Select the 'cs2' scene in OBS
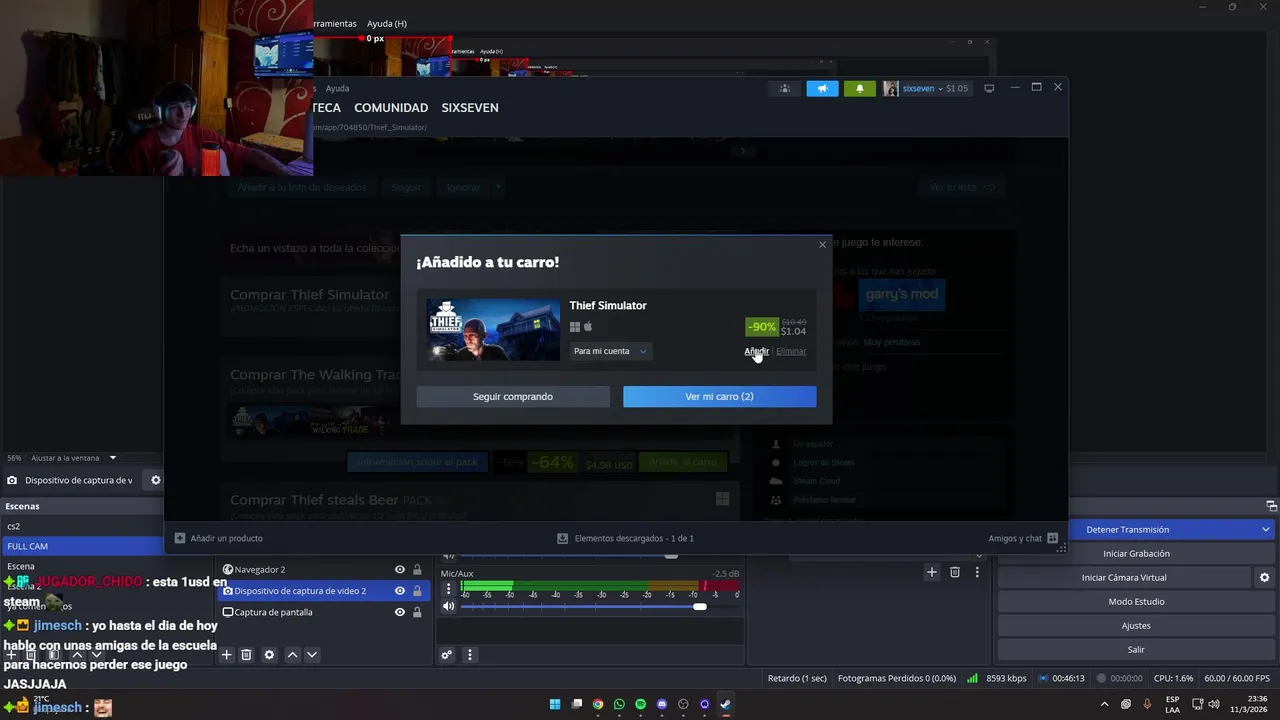 click(x=82, y=526)
